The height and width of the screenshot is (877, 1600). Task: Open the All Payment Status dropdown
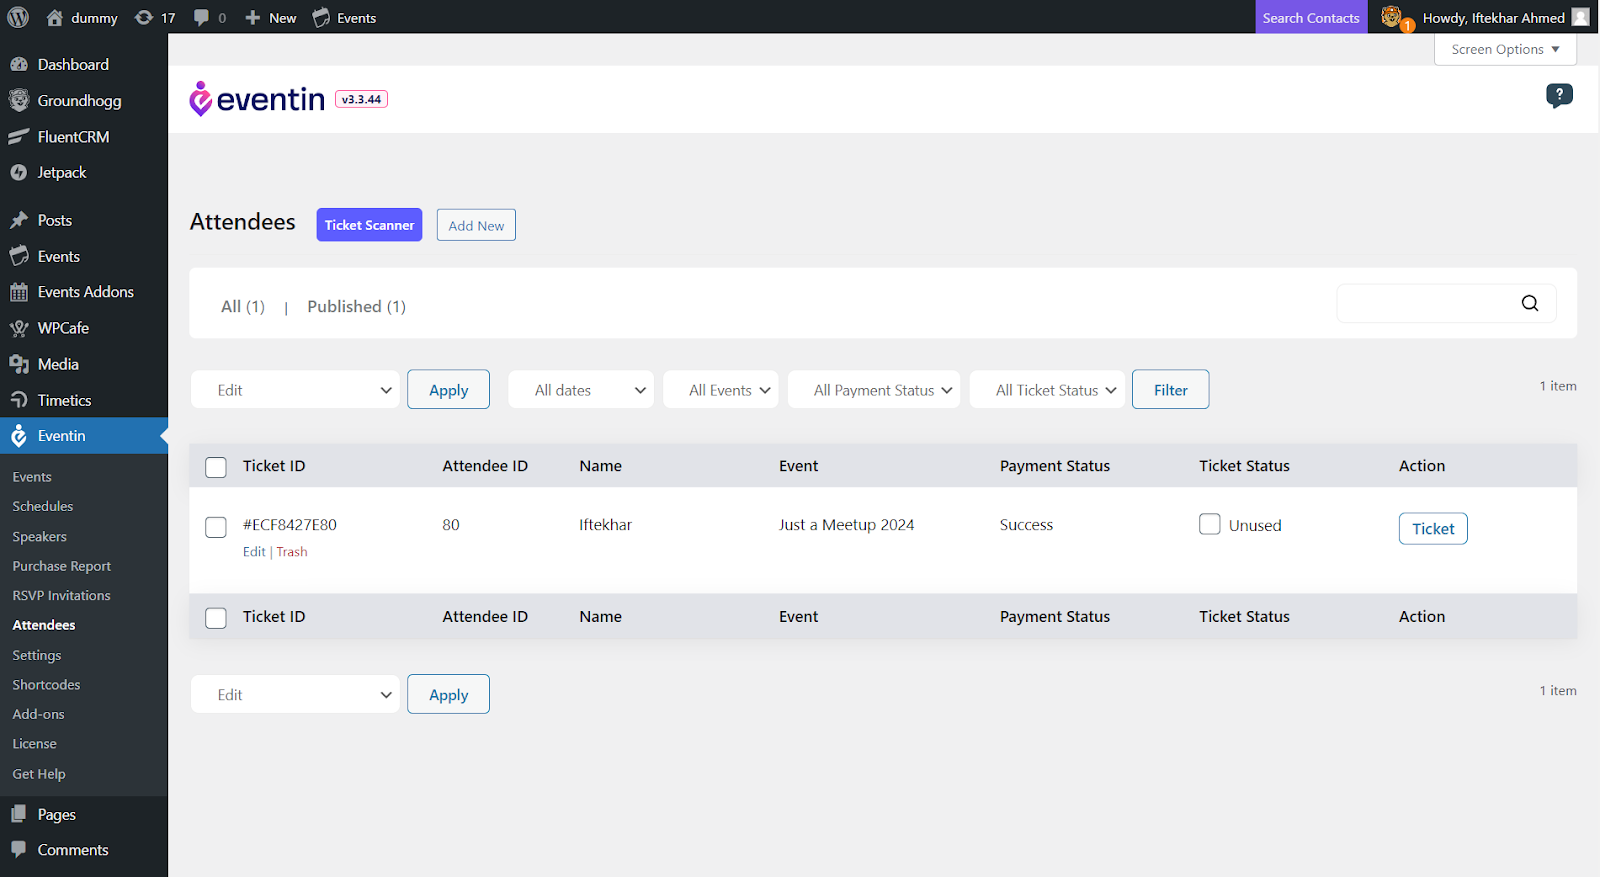point(874,390)
